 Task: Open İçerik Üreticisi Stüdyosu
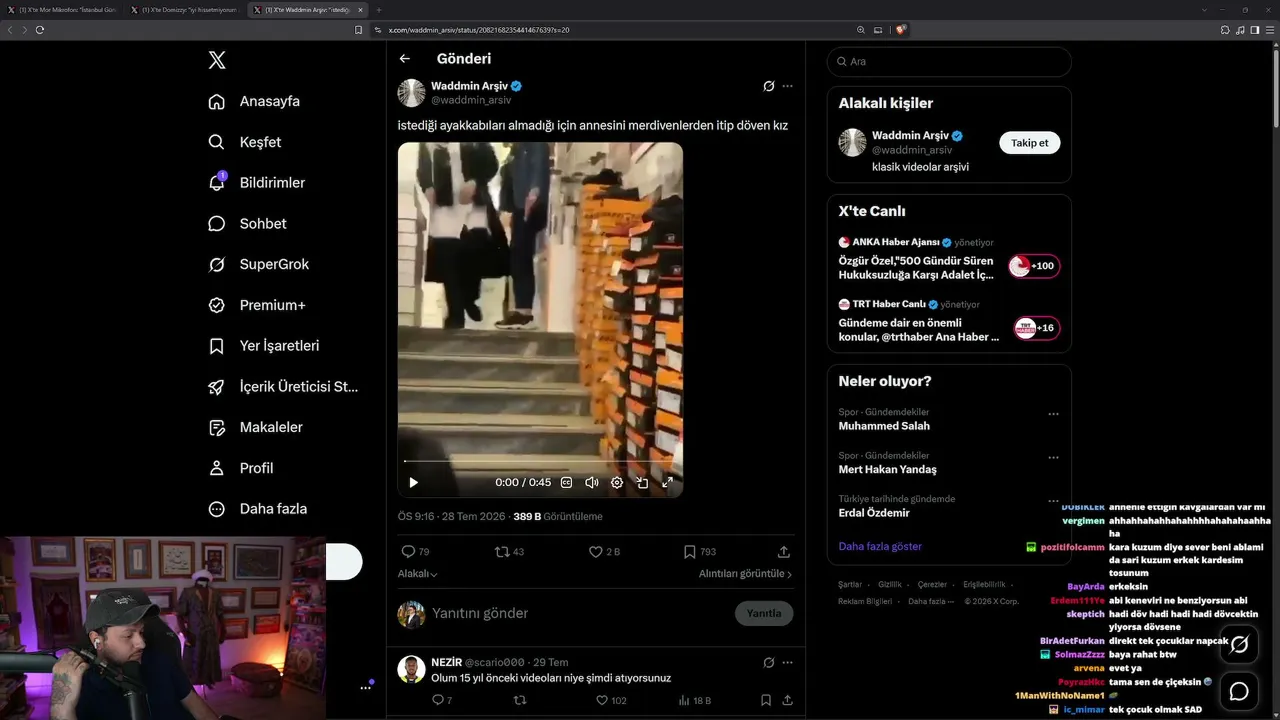point(283,387)
